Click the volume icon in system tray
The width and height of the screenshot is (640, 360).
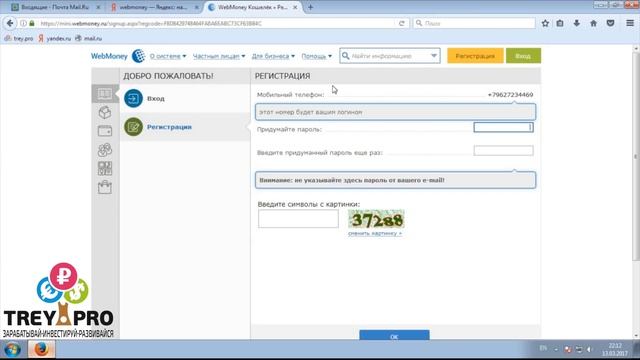(x=589, y=349)
